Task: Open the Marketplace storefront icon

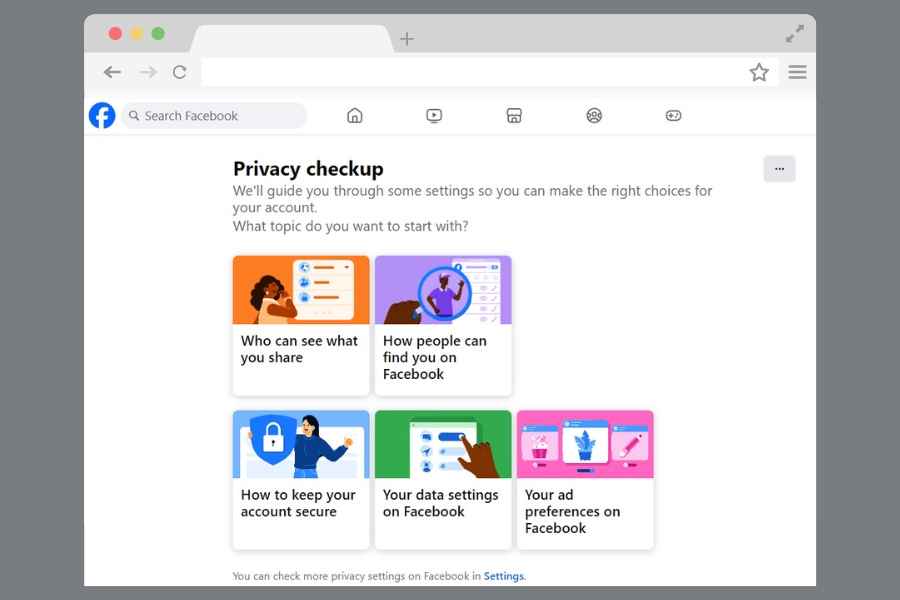Action: pos(514,115)
